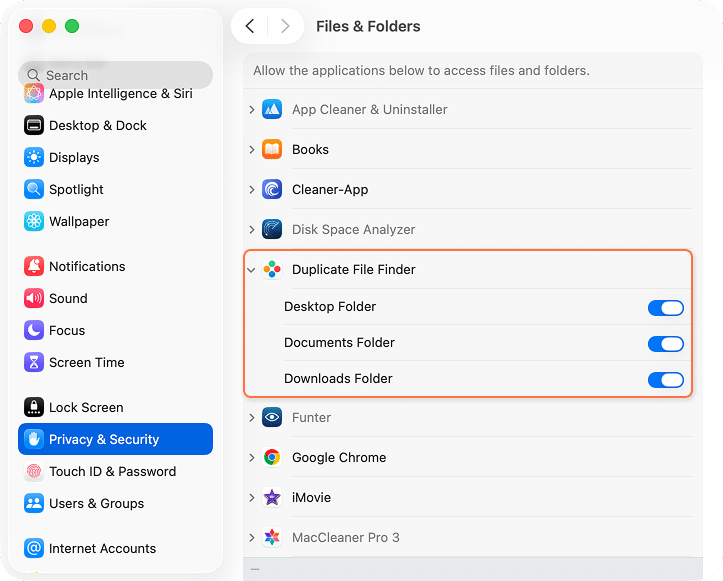
Task: Click the Books app icon
Action: pyautogui.click(x=272, y=150)
